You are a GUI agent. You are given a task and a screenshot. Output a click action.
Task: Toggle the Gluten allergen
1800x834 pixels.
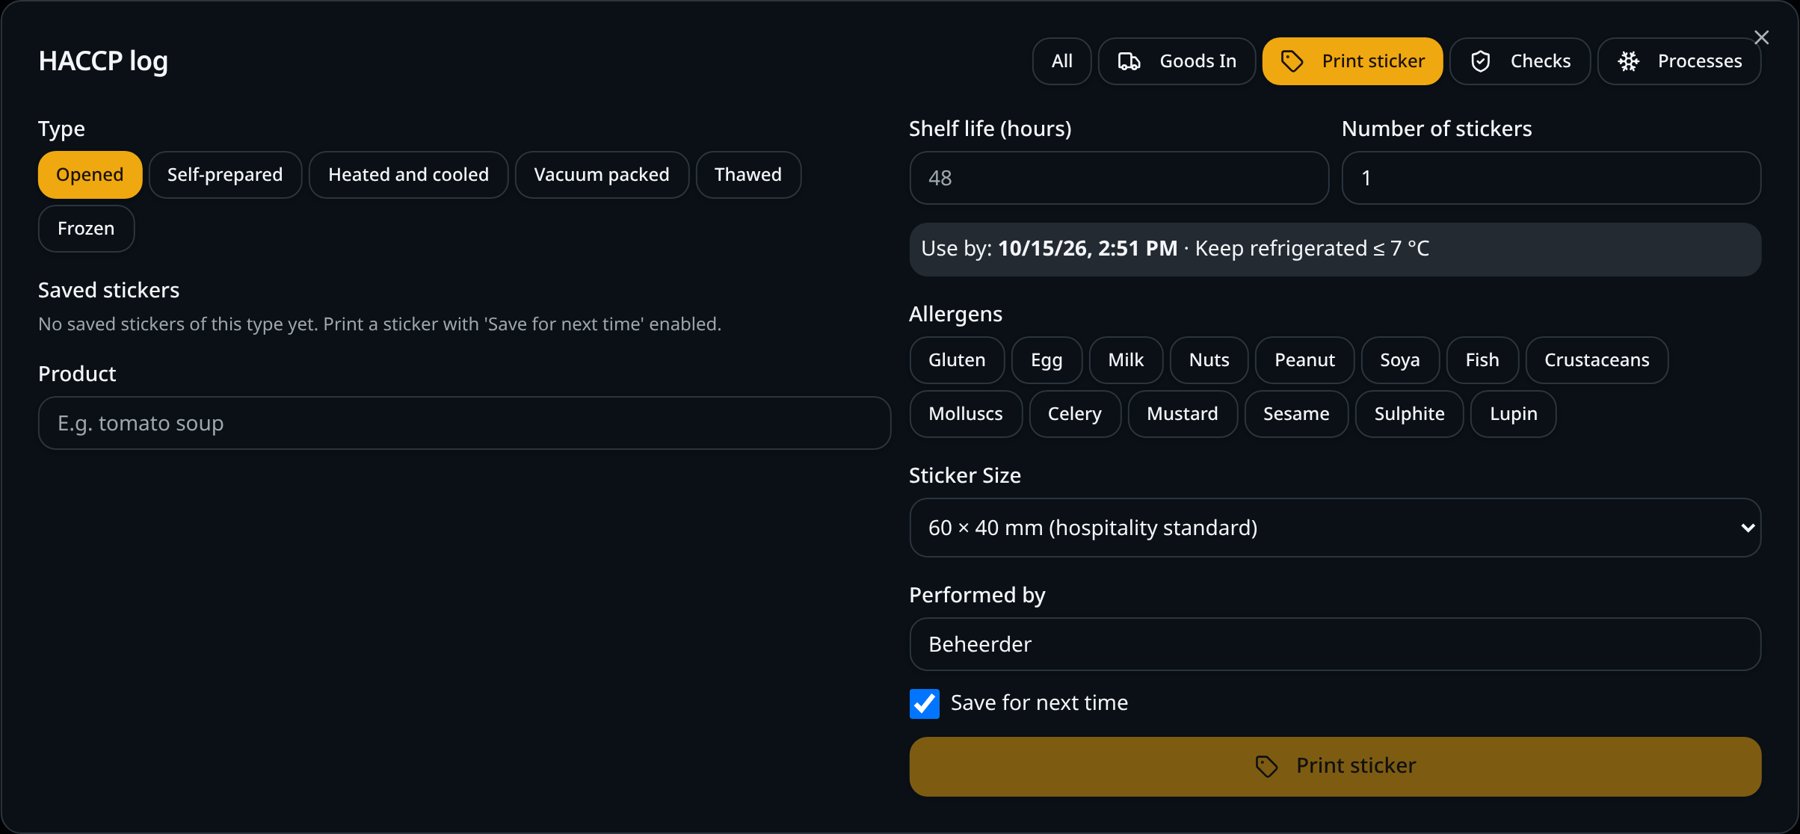(x=957, y=360)
